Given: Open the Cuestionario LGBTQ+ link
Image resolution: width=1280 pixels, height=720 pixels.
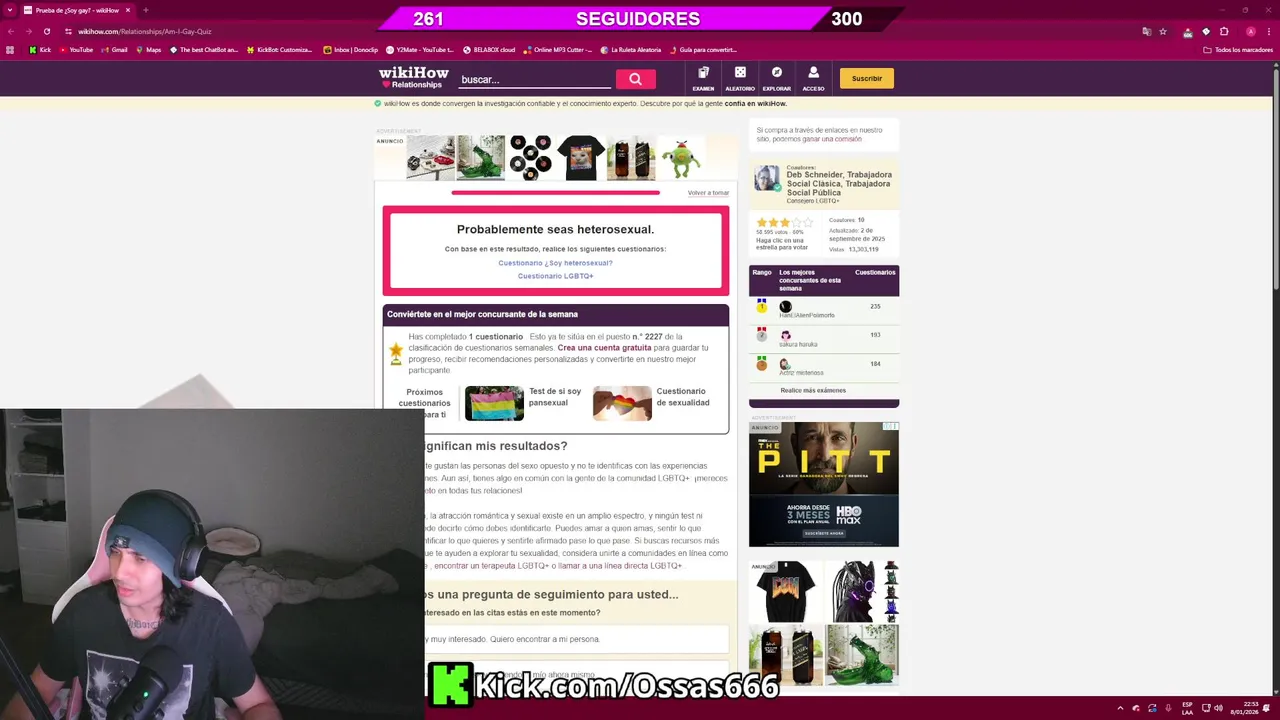Looking at the screenshot, I should (555, 276).
